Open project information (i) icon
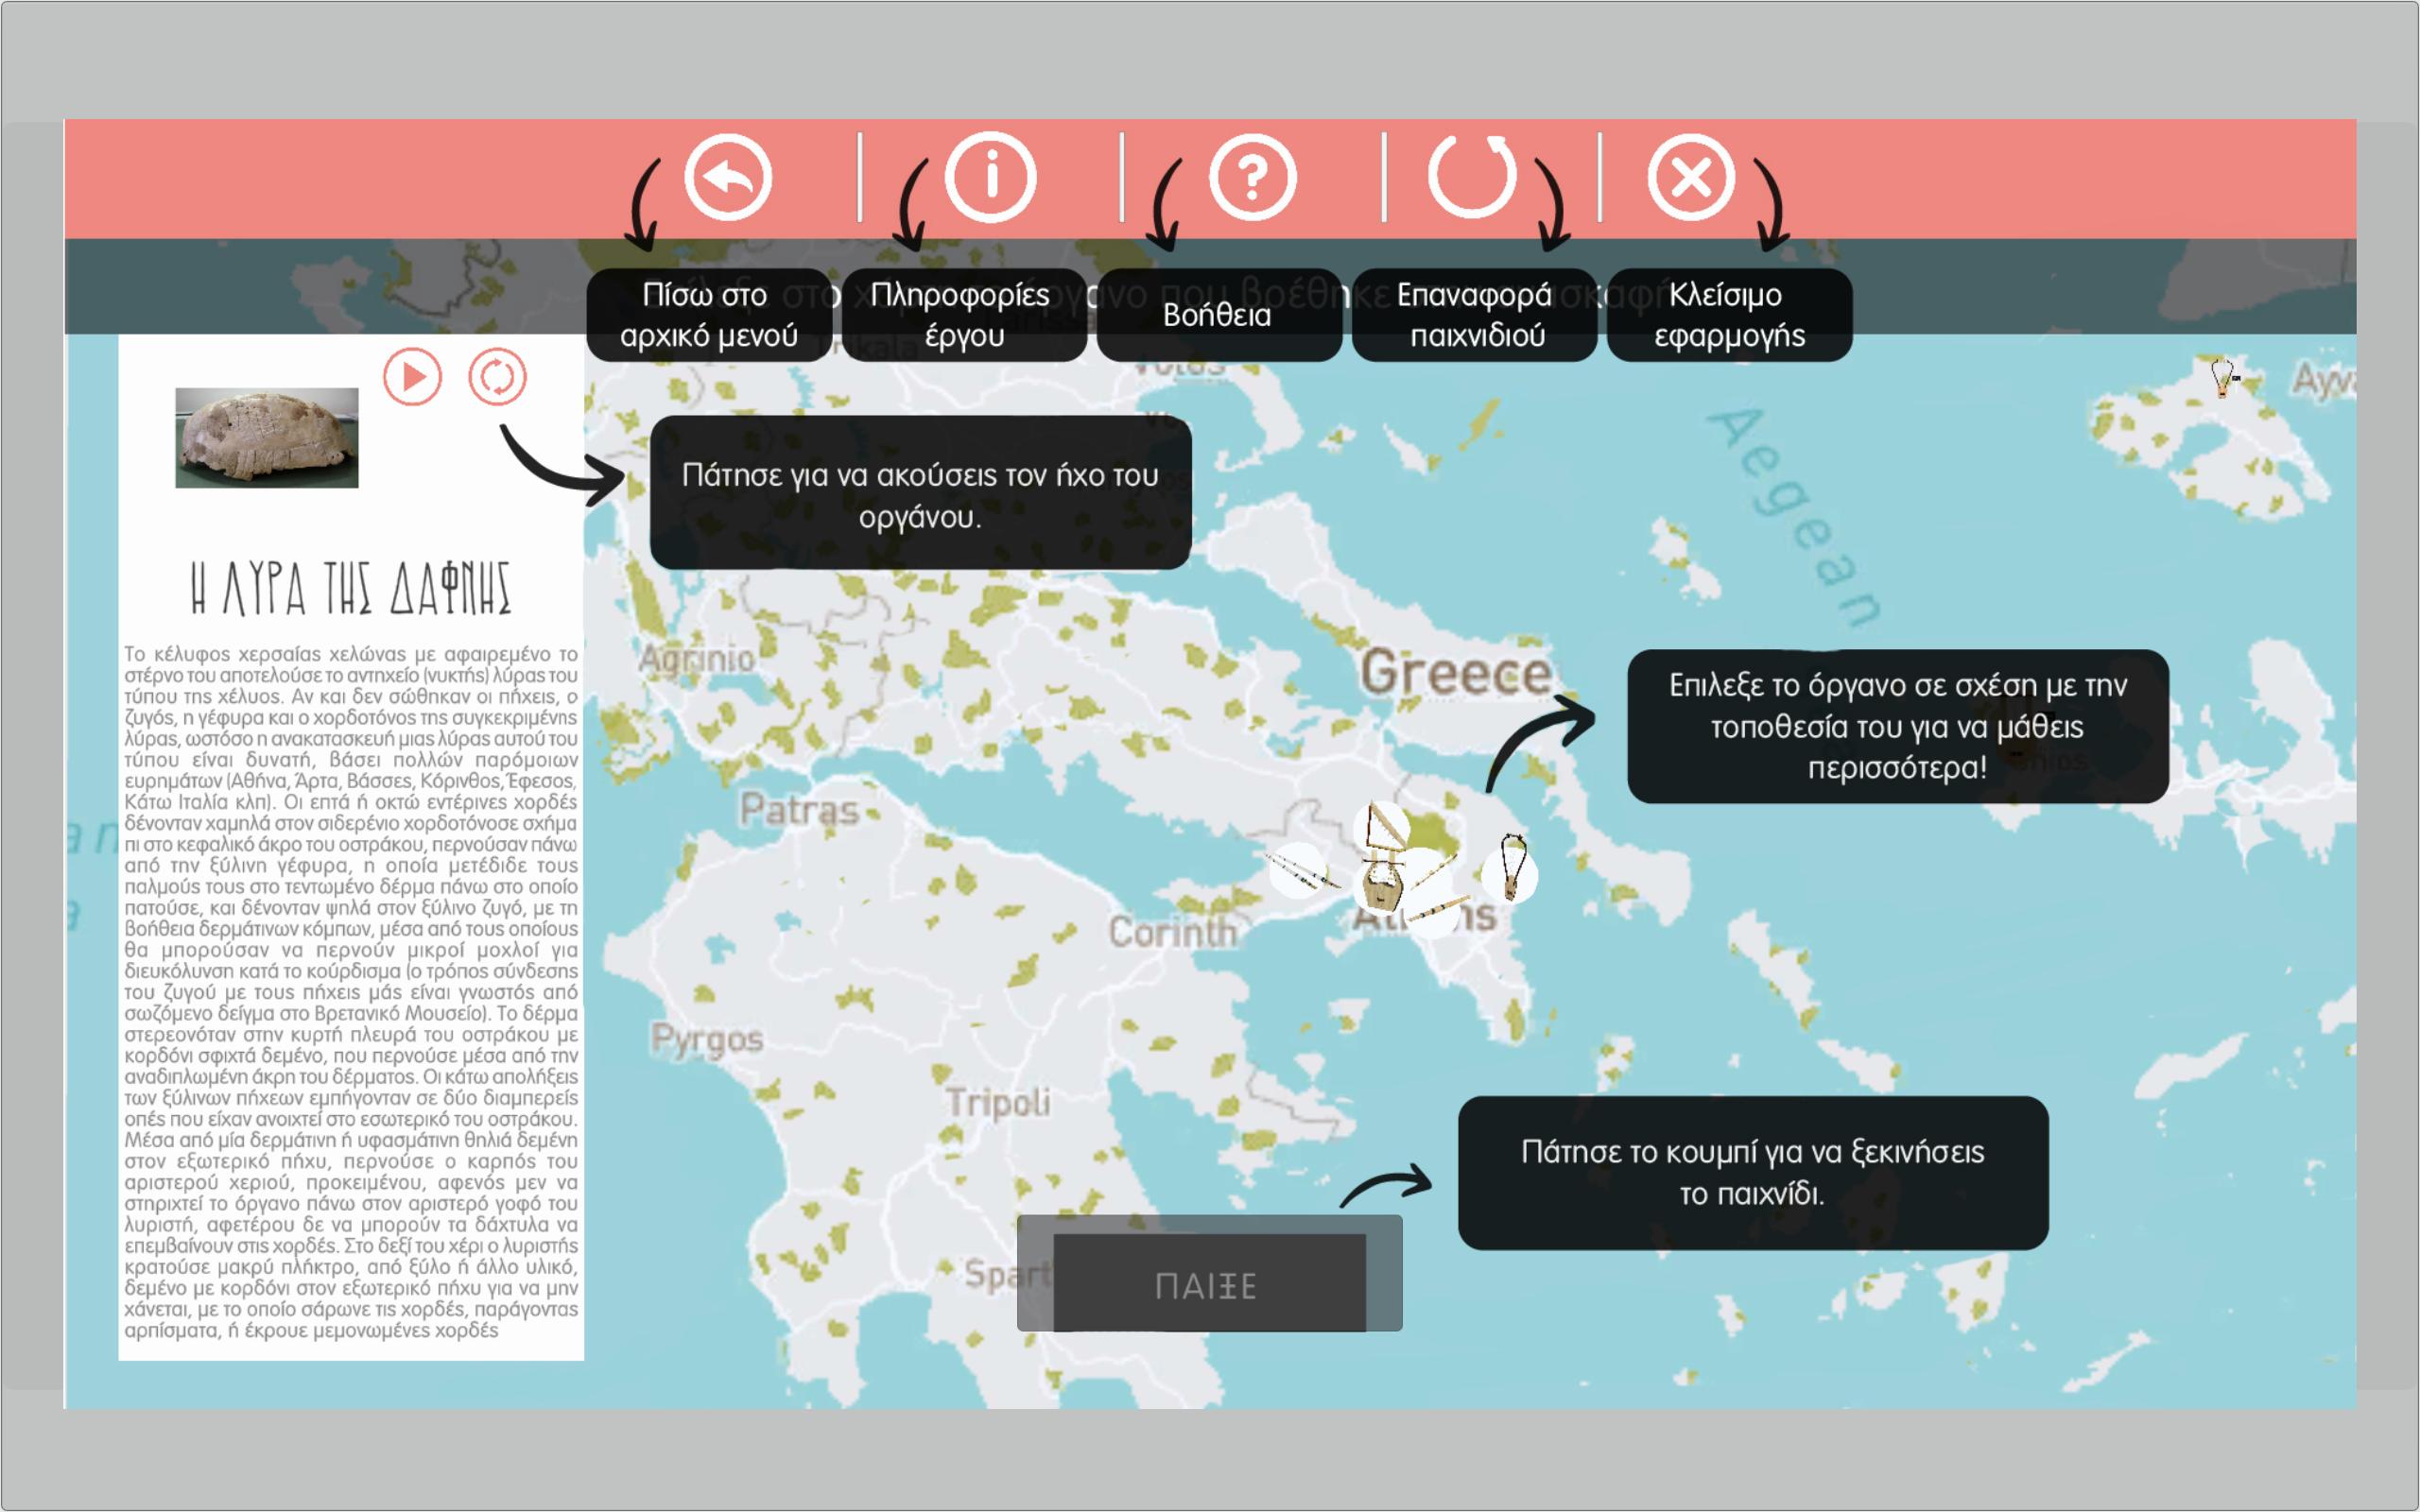This screenshot has width=2420, height=1512. click(990, 178)
